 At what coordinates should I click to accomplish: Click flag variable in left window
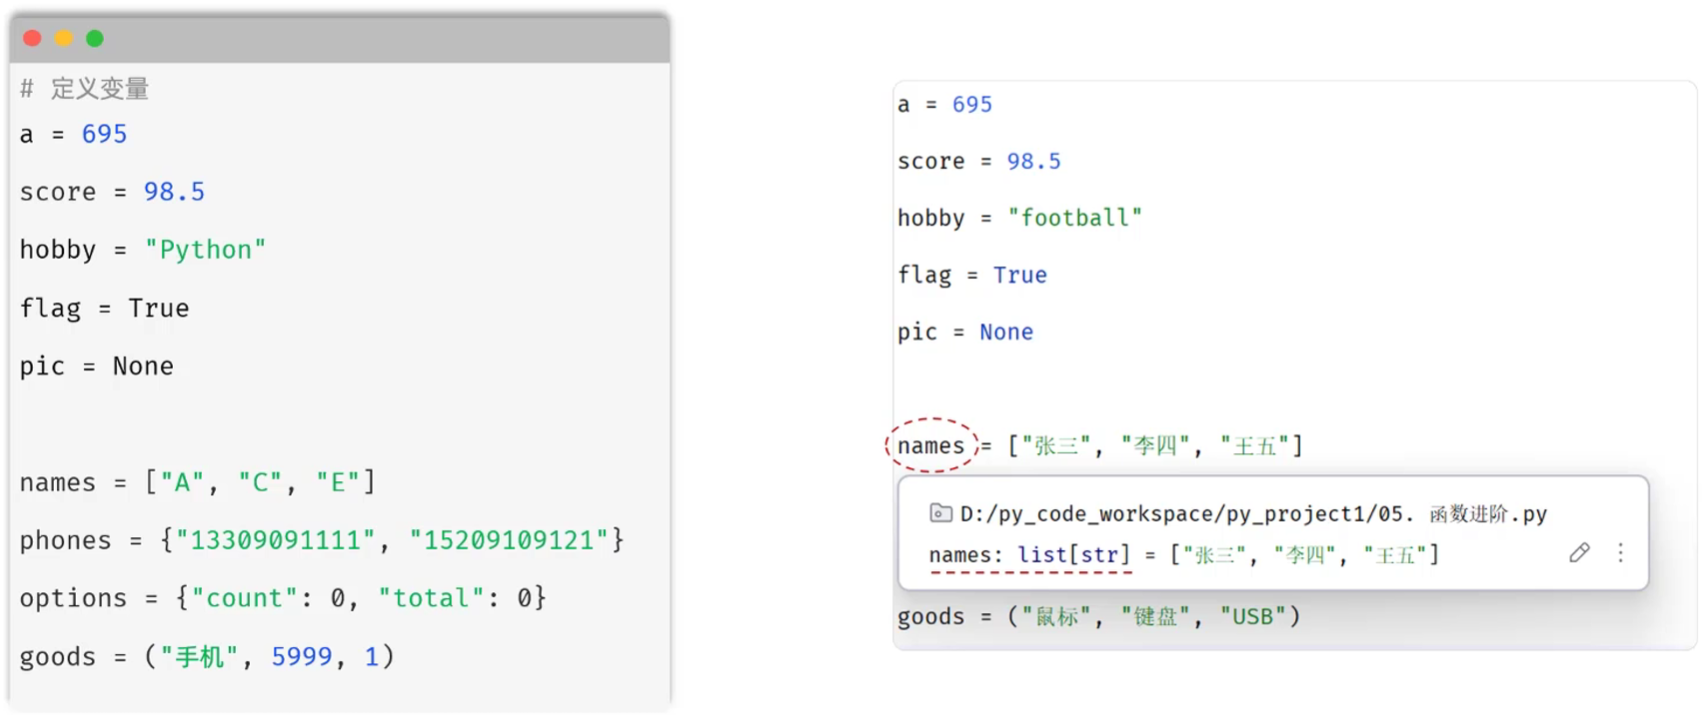click(x=50, y=308)
